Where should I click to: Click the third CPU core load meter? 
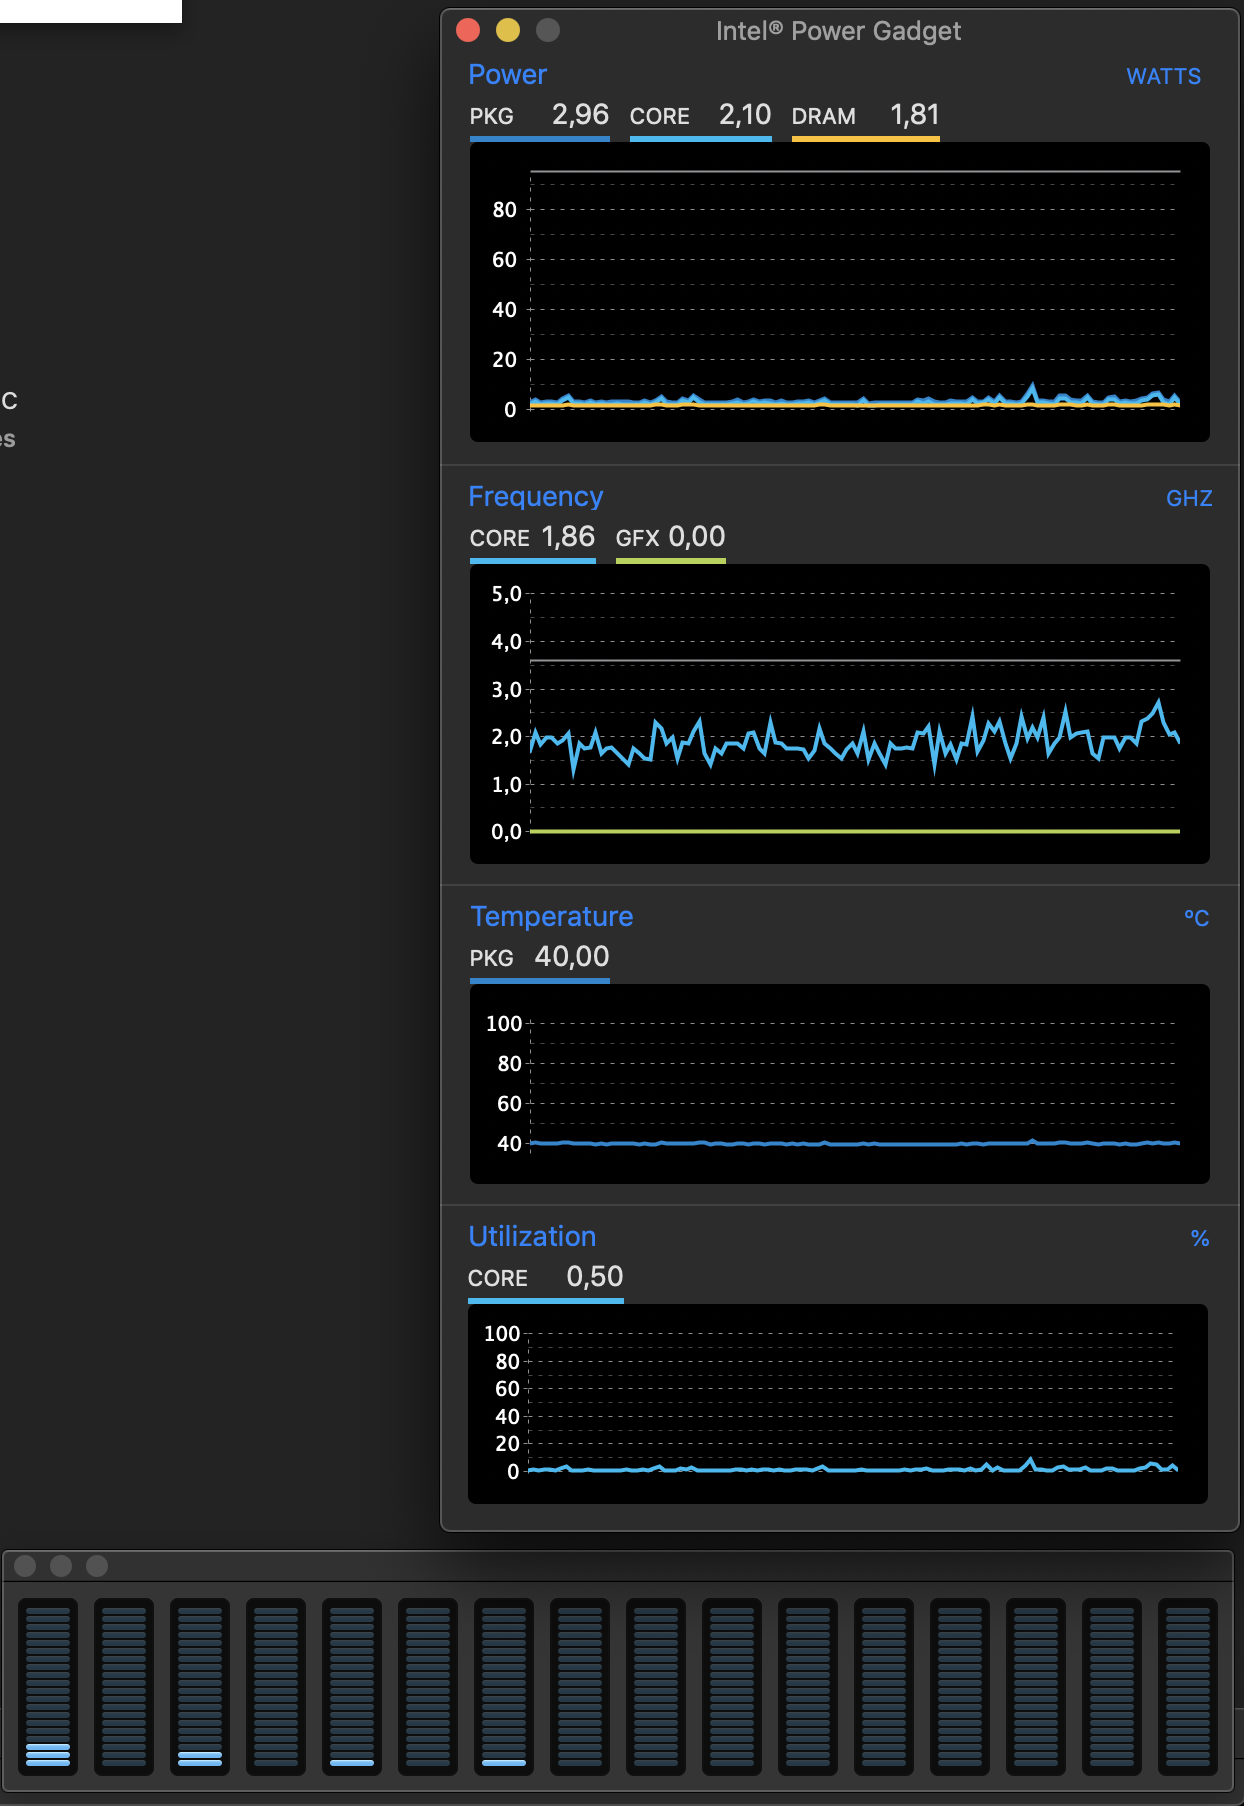(200, 1686)
